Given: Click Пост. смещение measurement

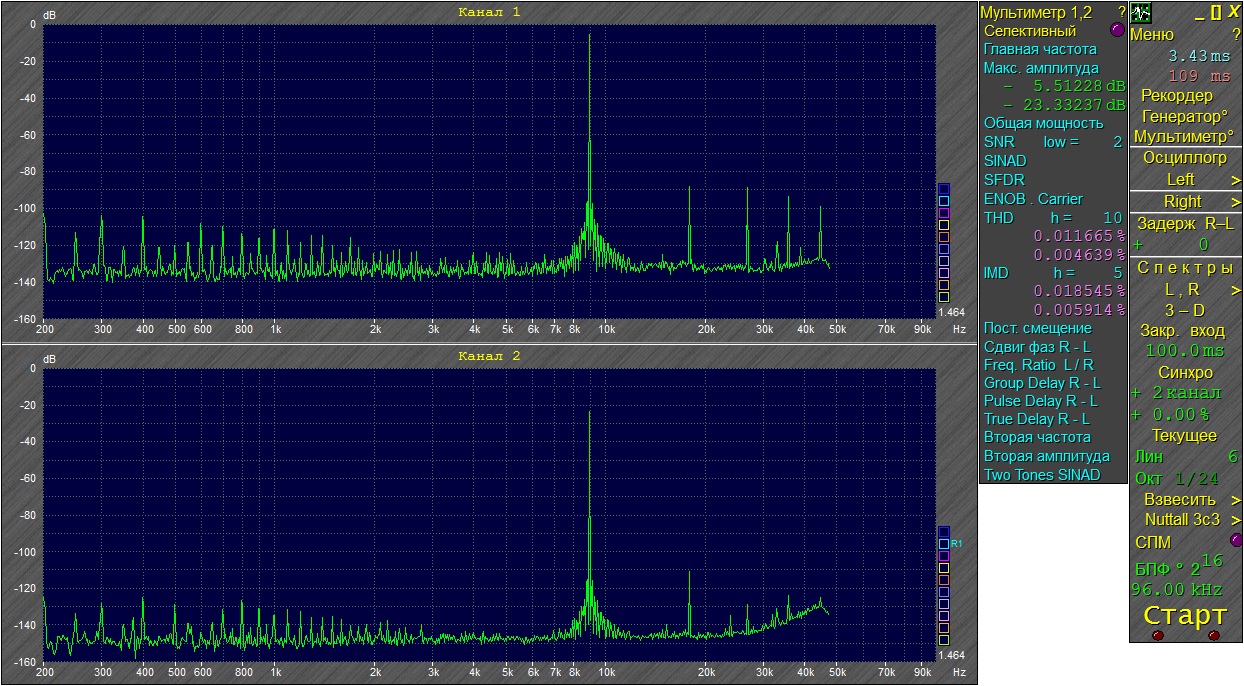Looking at the screenshot, I should point(1038,328).
